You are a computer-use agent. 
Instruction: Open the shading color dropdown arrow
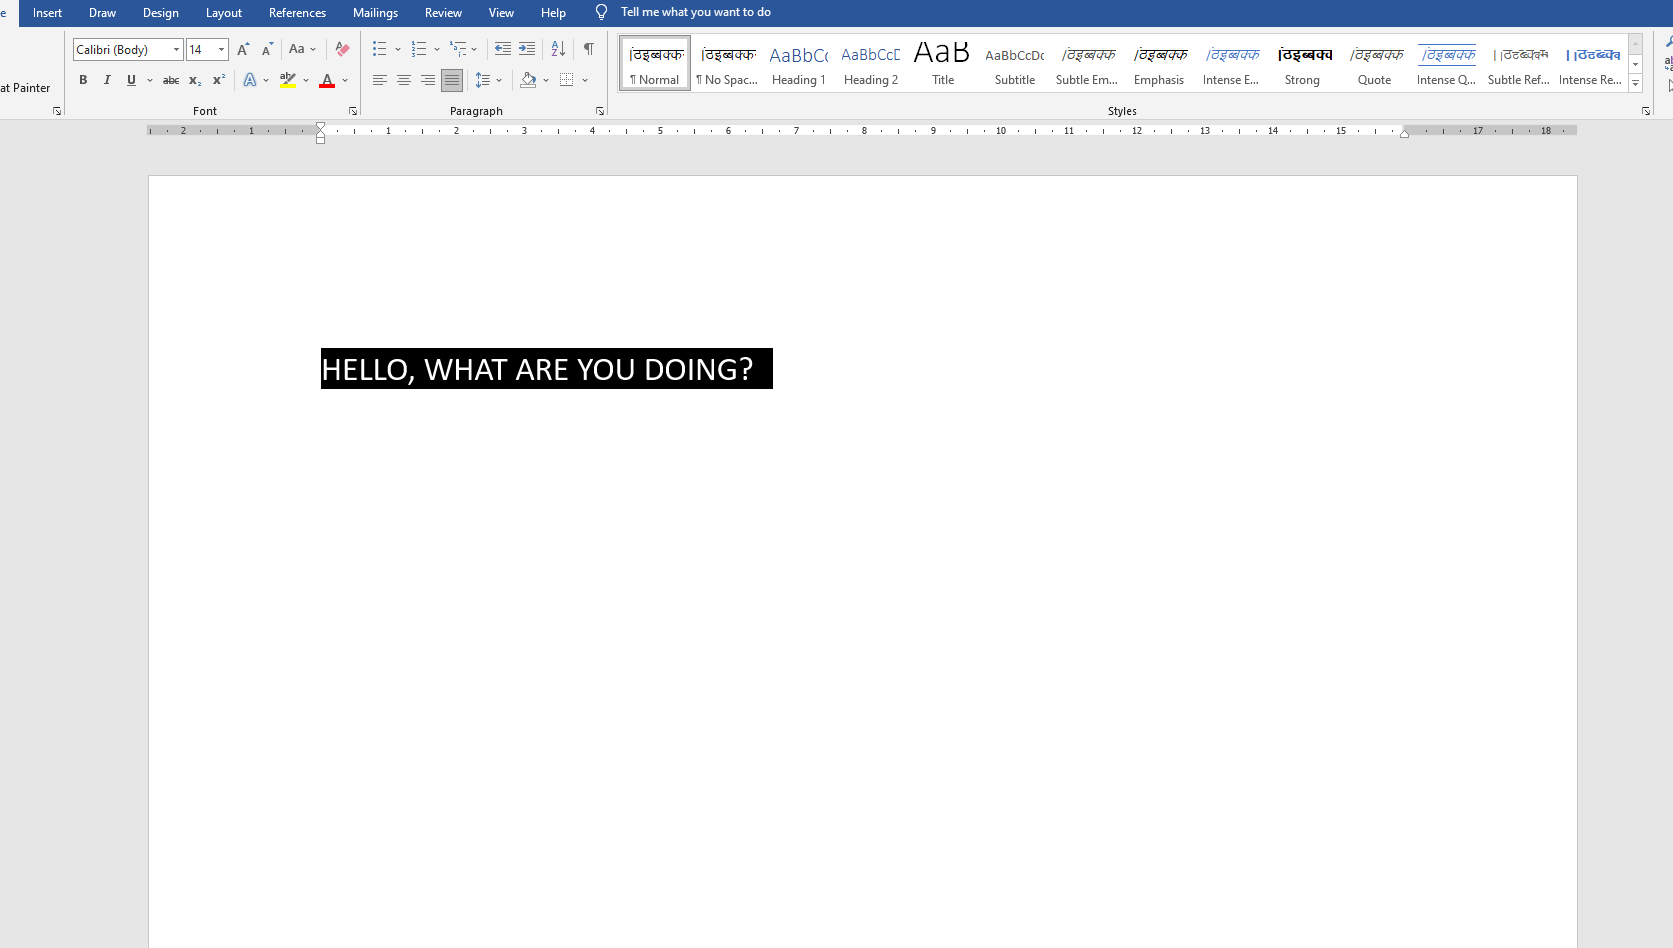[546, 80]
